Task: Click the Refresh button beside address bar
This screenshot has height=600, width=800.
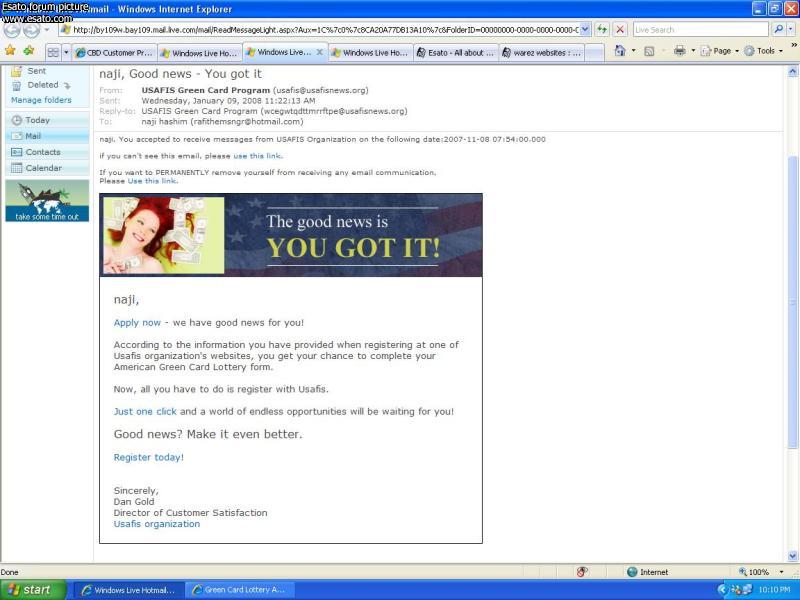Action: coord(602,30)
